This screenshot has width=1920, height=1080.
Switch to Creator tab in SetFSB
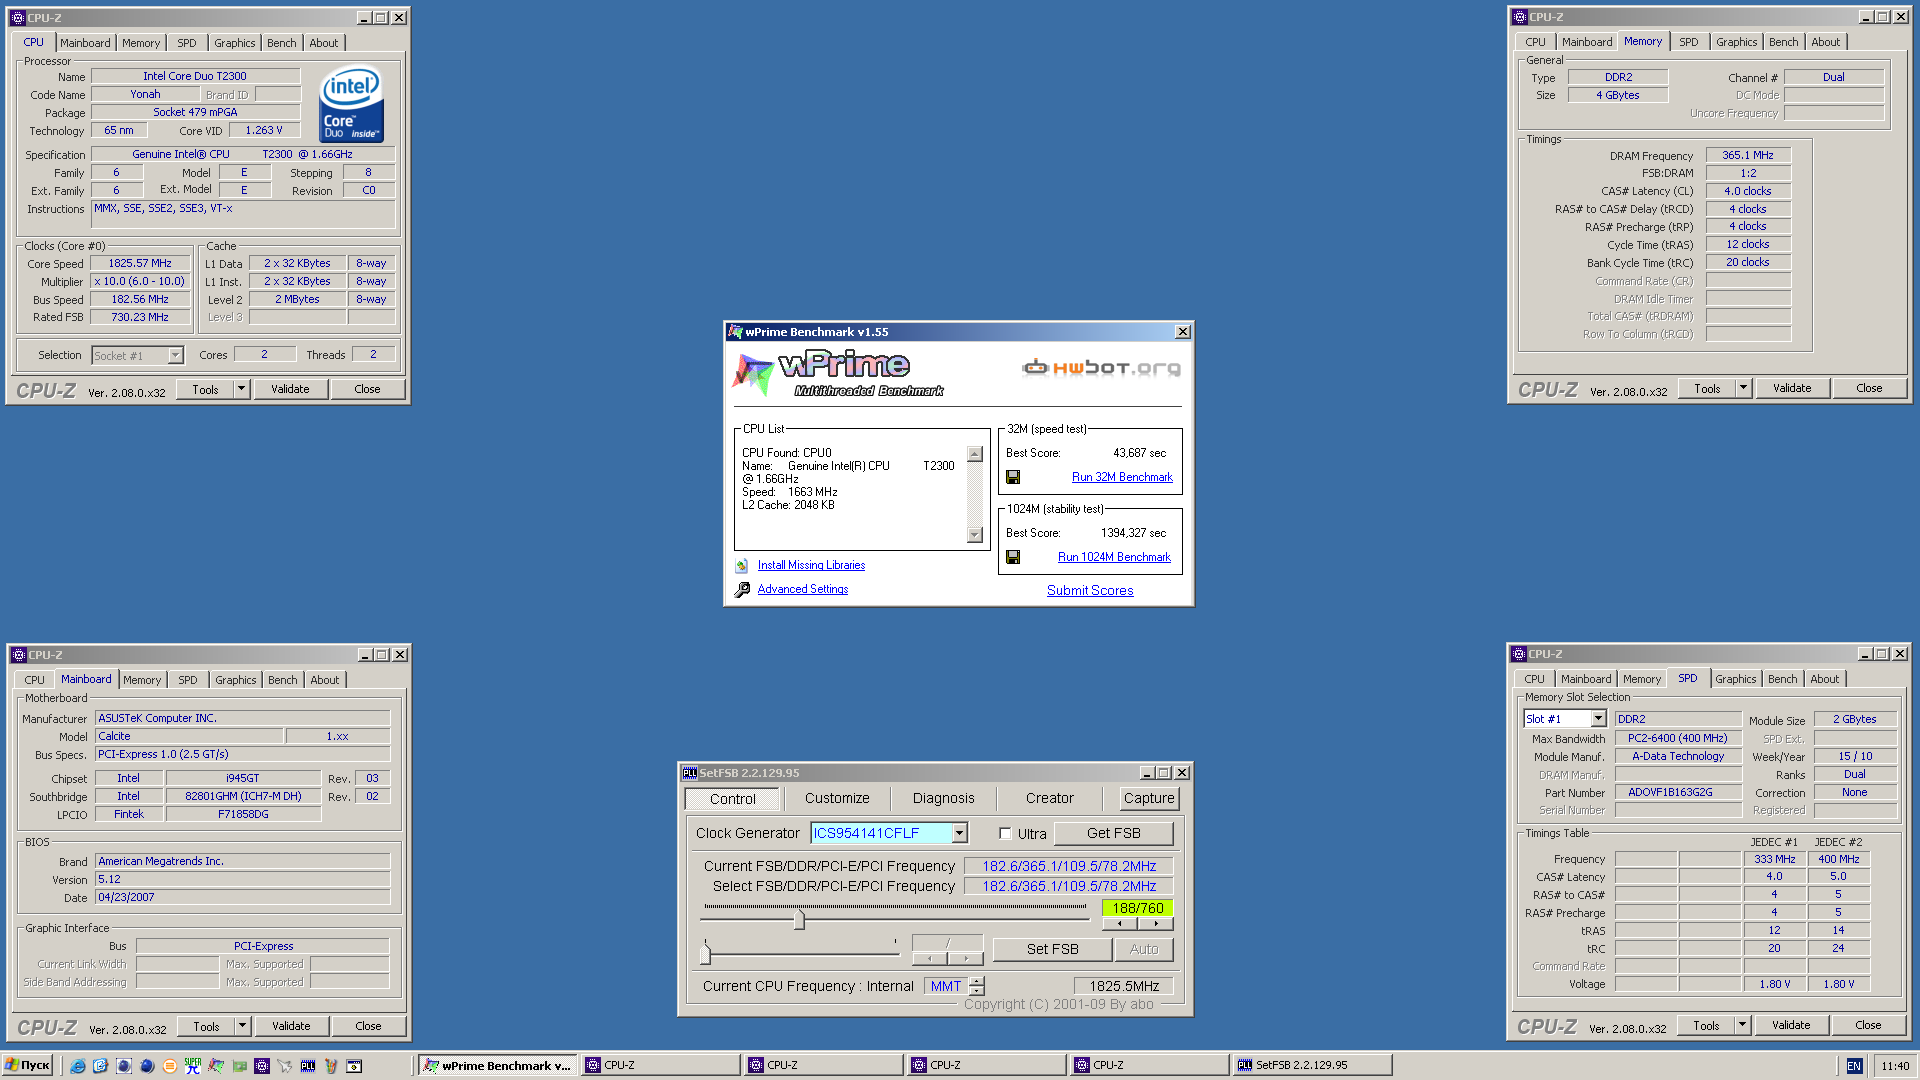pyautogui.click(x=1049, y=798)
